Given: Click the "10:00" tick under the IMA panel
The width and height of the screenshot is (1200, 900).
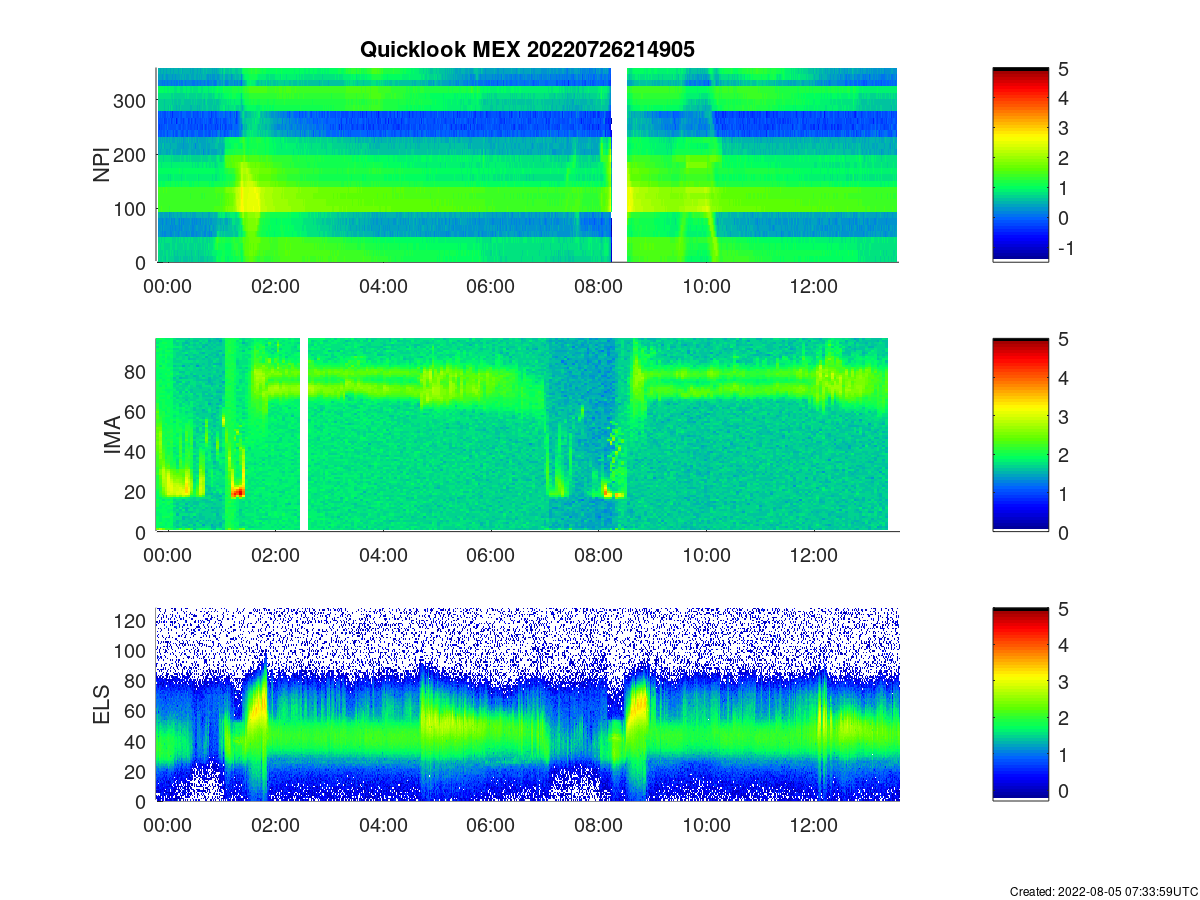Looking at the screenshot, I should click(706, 556).
